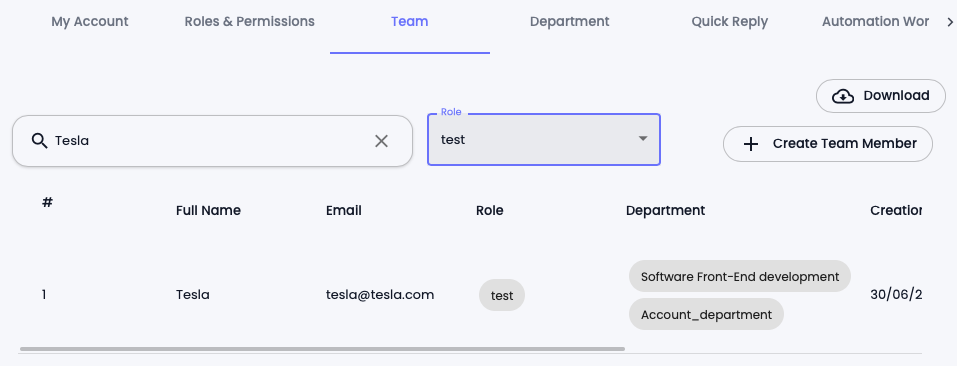The height and width of the screenshot is (366, 957).
Task: Click the Account_department chip
Action: [x=706, y=314]
